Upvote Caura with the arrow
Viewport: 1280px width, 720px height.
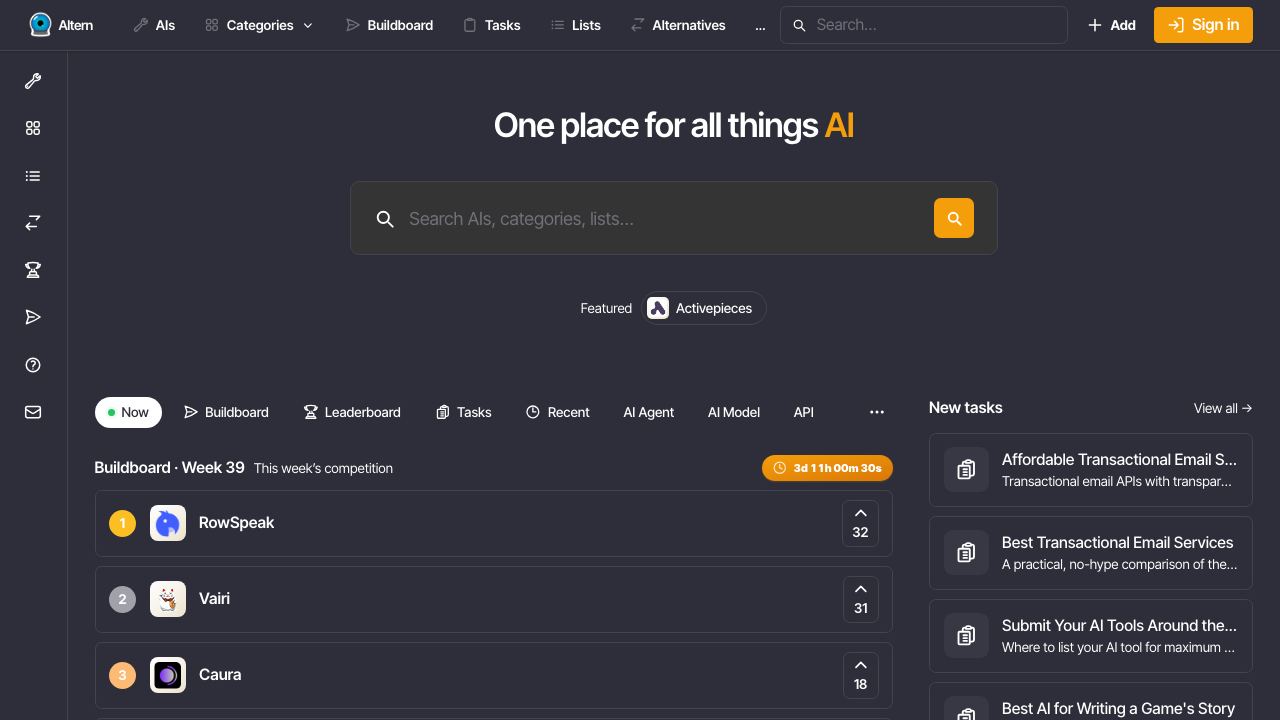point(860,675)
